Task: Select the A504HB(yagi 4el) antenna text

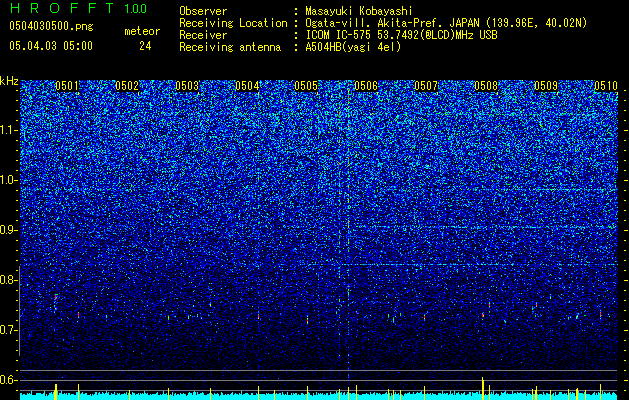Action: (x=353, y=47)
